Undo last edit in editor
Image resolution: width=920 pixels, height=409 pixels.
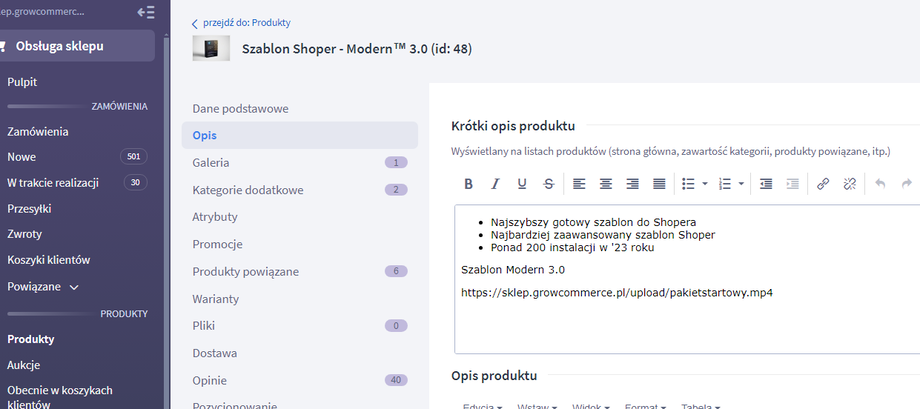tap(880, 184)
